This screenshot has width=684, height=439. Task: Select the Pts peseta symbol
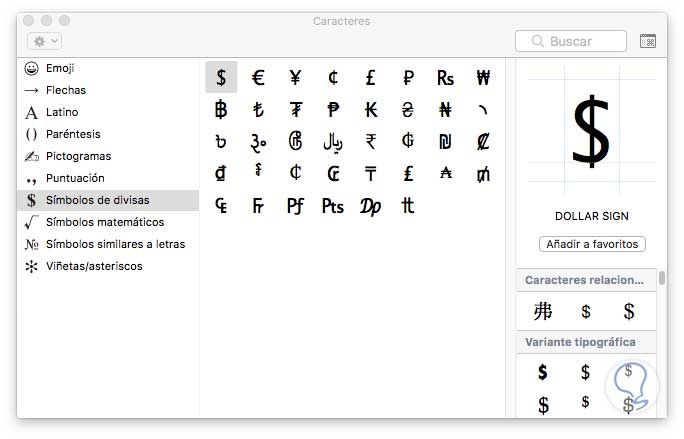332,205
